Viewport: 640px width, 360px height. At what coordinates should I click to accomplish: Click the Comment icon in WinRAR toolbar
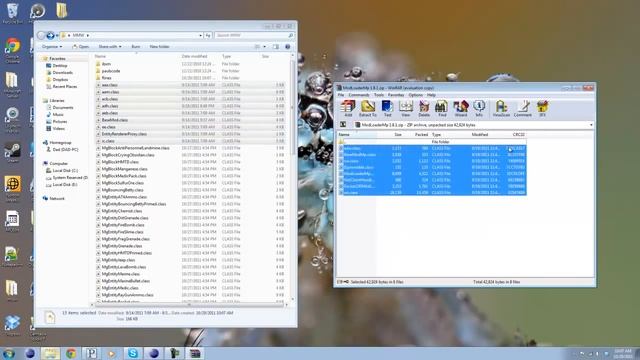pyautogui.click(x=522, y=109)
